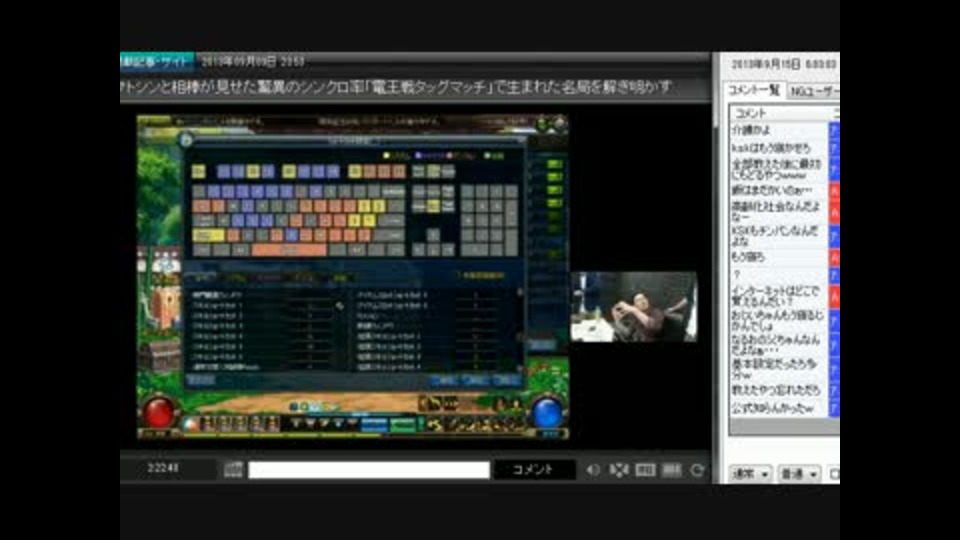The width and height of the screenshot is (960, 540).
Task: Select the comment row 'インターネットはどこで買えるんだい?'
Action: (x=779, y=296)
